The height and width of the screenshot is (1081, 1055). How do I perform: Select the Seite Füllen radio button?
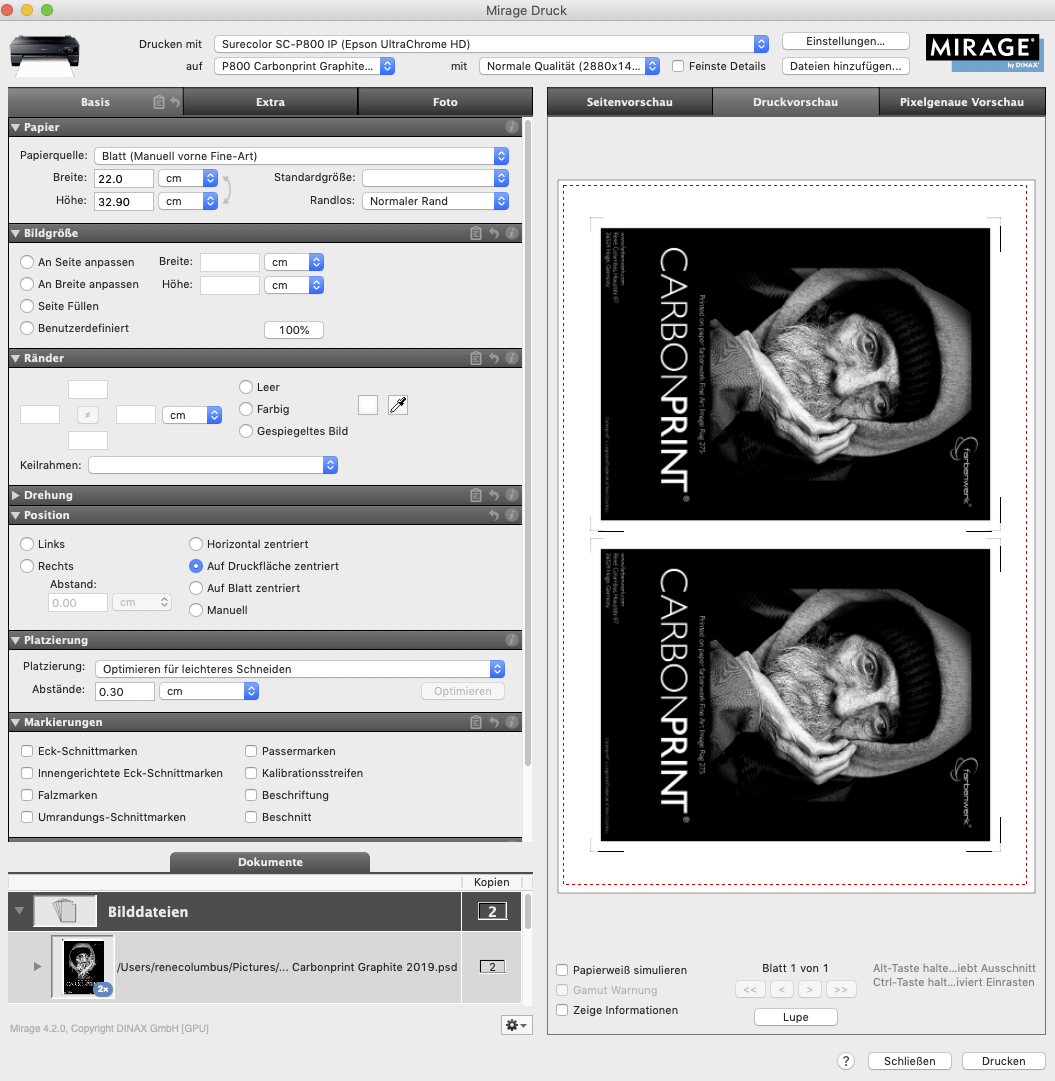tap(27, 306)
